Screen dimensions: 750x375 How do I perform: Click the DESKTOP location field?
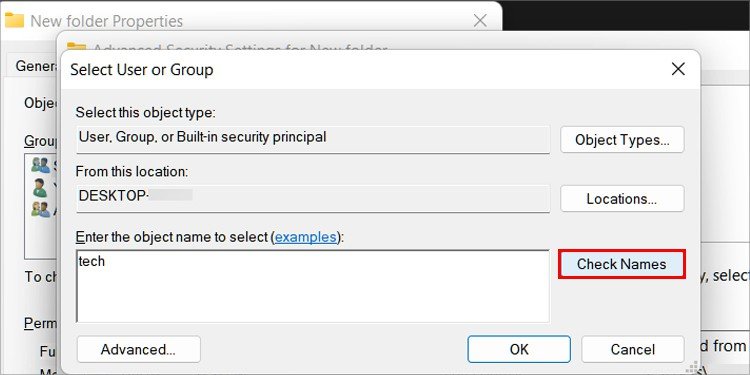pos(313,199)
